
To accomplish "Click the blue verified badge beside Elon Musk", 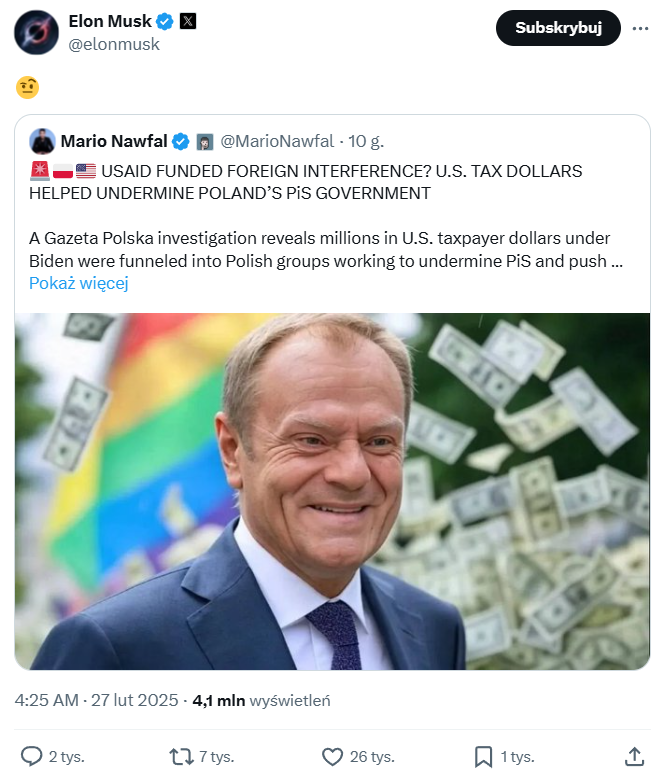I will pos(166,21).
